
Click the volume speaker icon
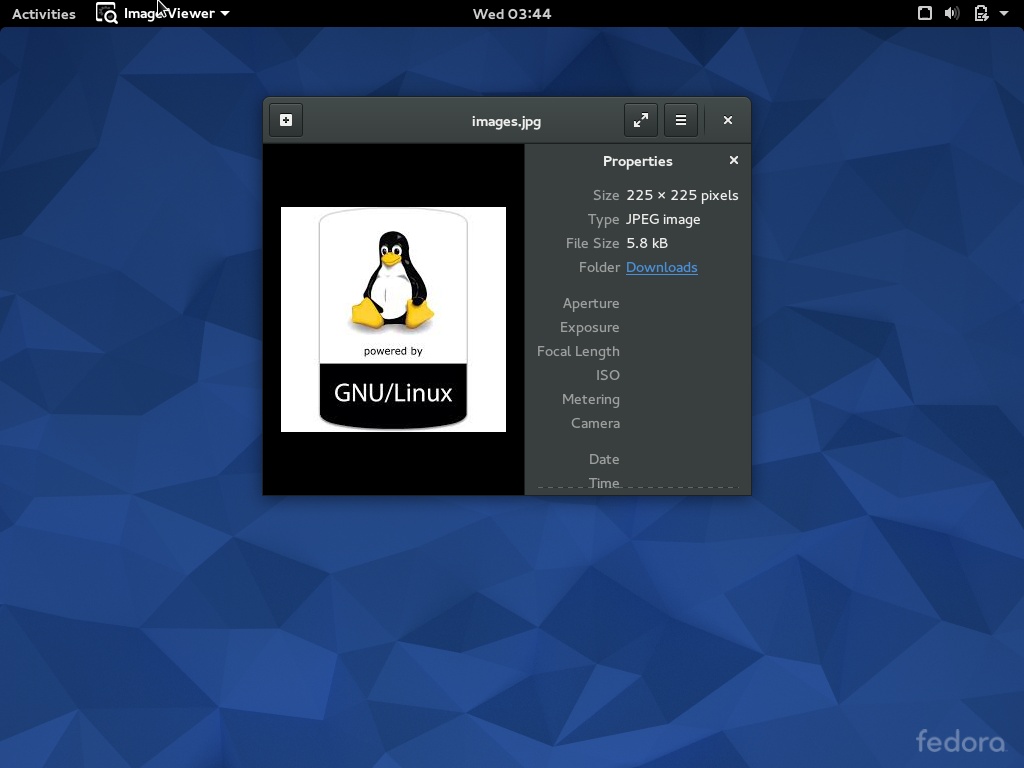point(952,13)
